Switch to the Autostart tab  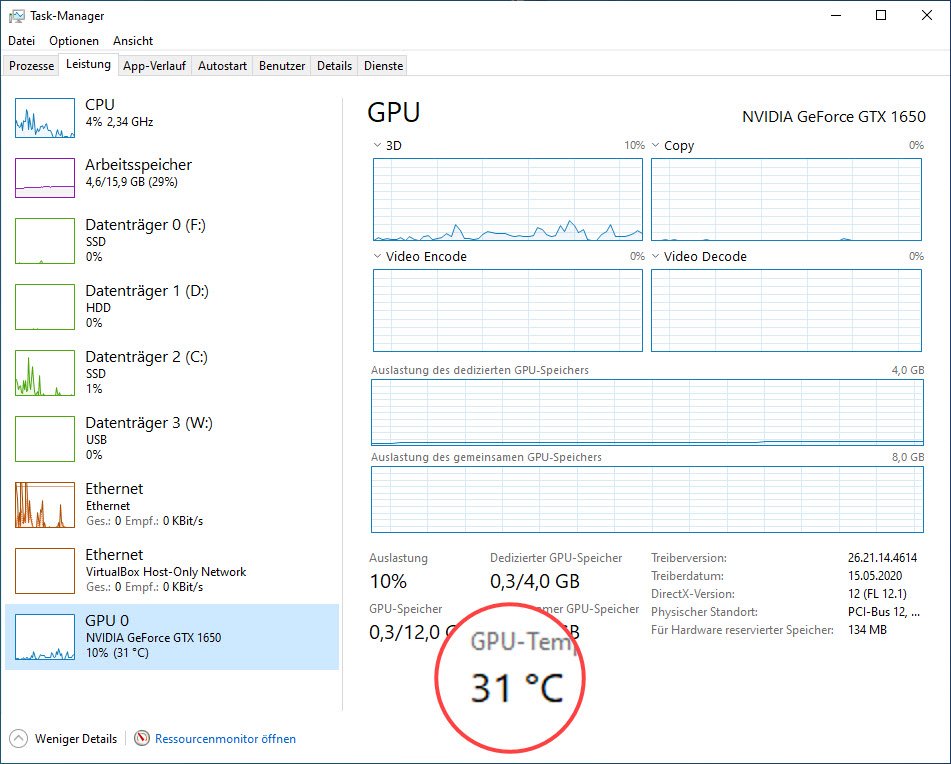point(222,66)
